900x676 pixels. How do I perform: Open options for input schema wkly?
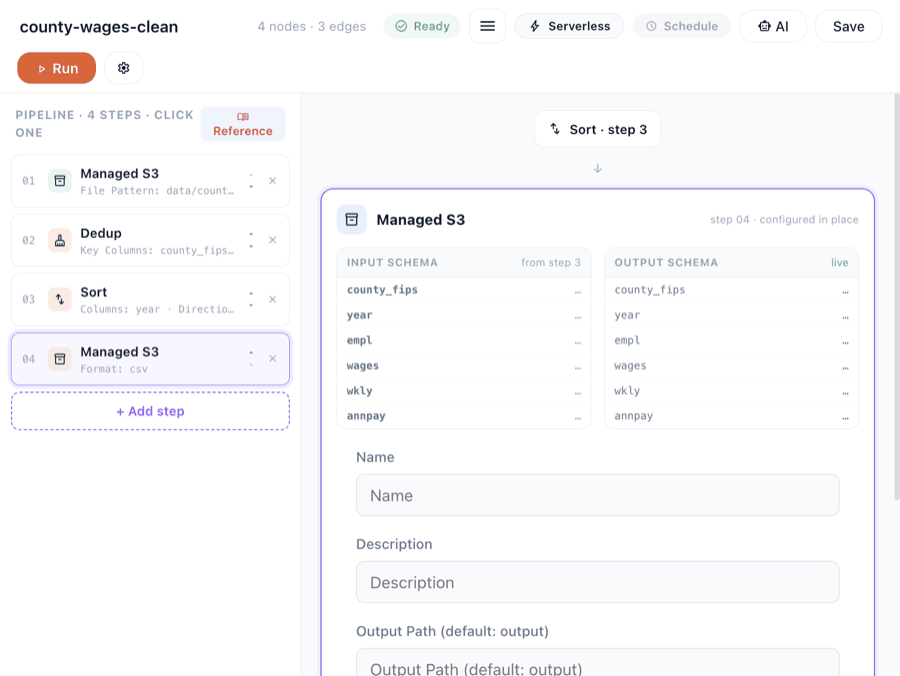(x=577, y=393)
